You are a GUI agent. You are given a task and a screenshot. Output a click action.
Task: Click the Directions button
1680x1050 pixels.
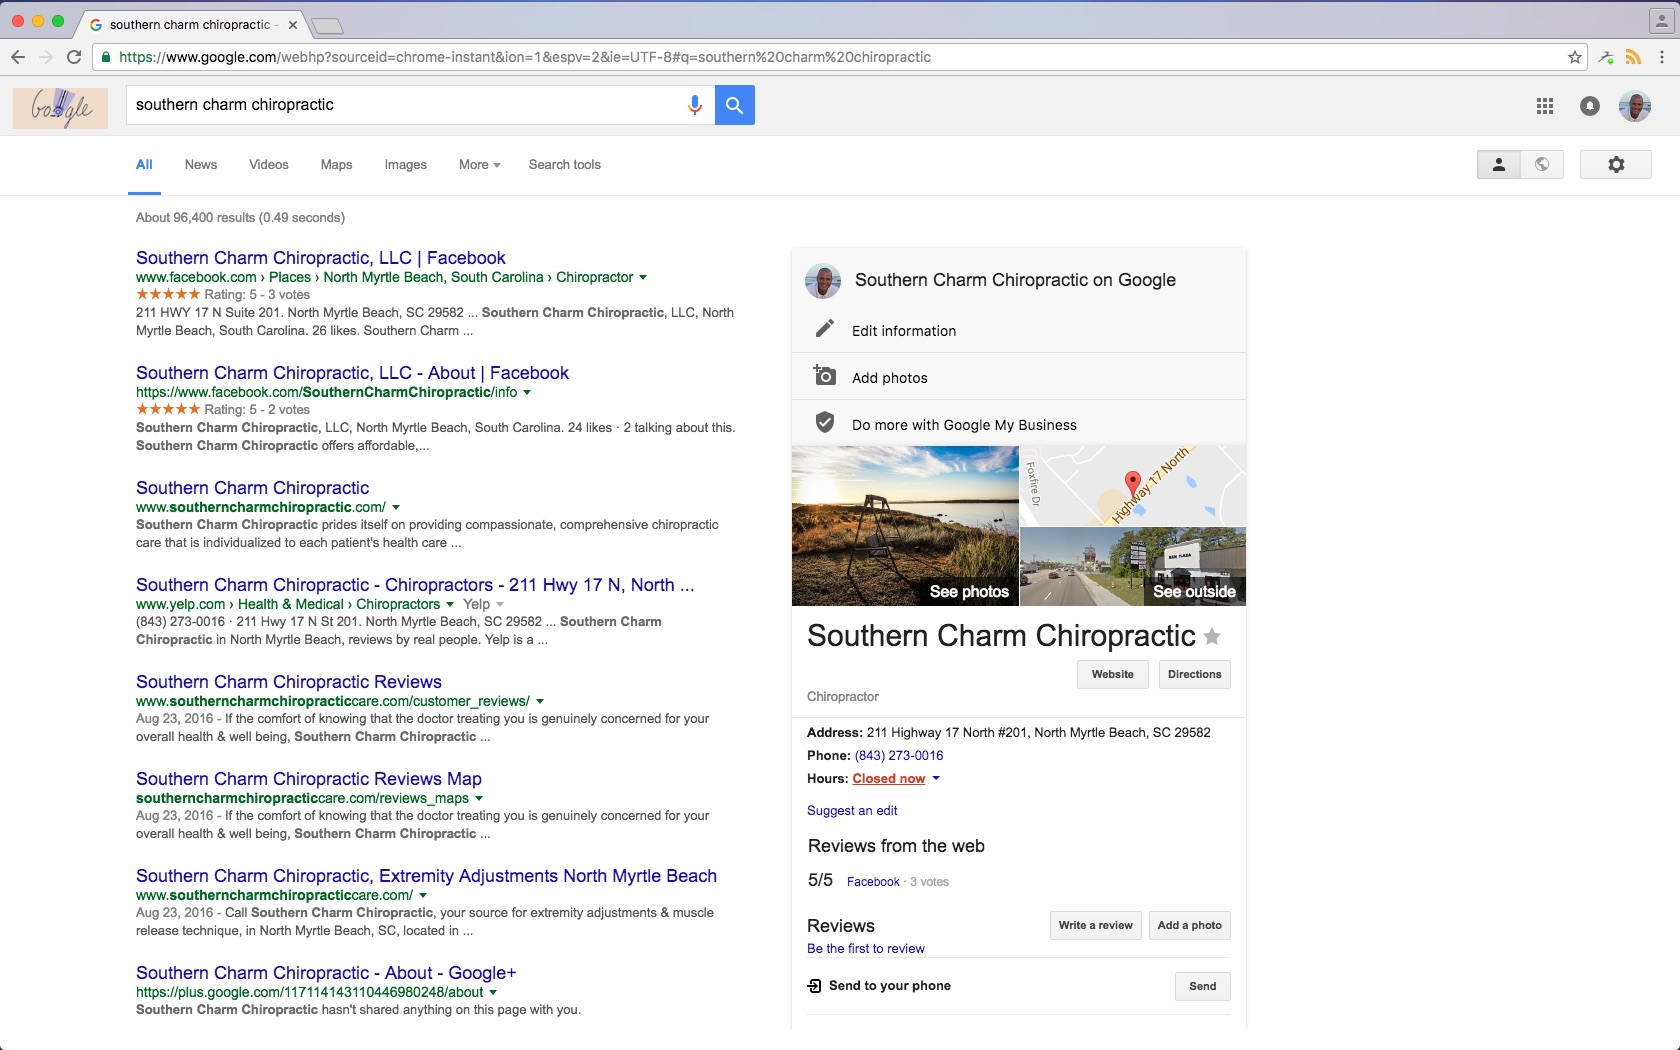(1195, 675)
